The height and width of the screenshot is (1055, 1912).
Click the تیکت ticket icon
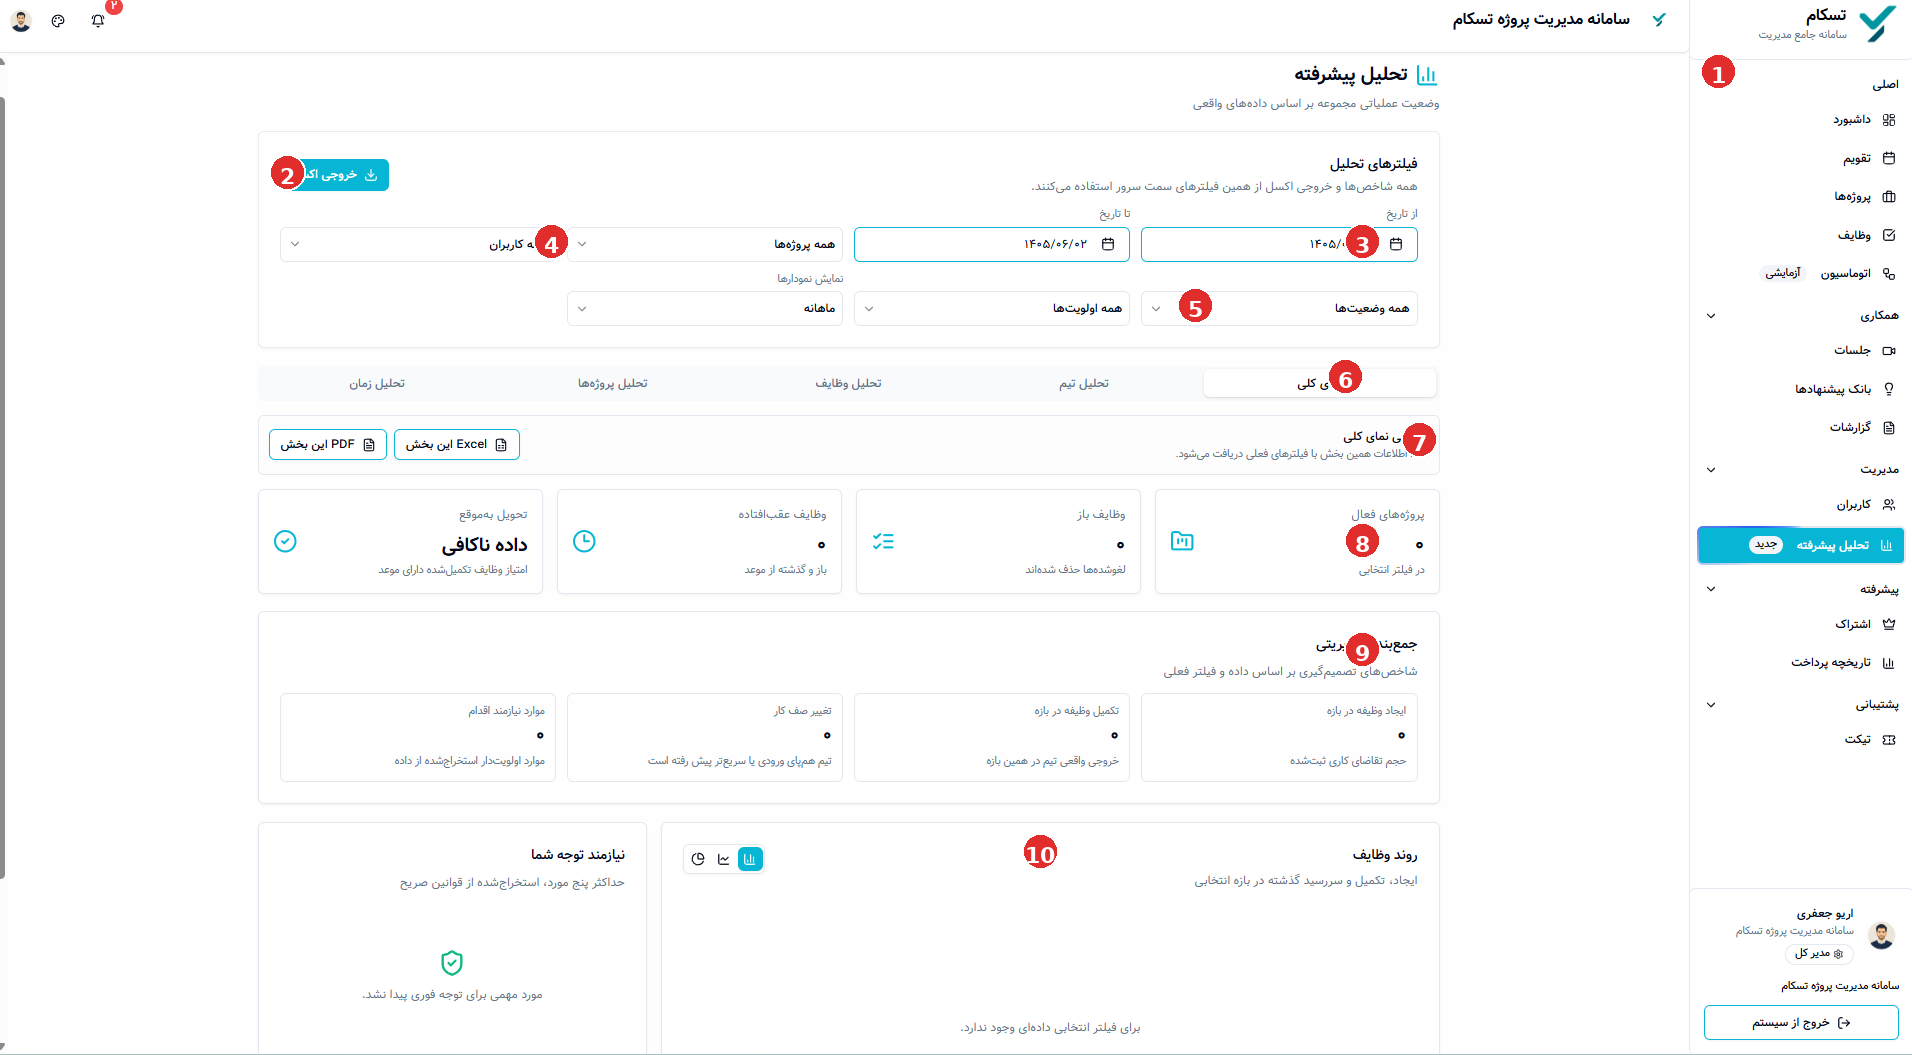tap(1889, 740)
